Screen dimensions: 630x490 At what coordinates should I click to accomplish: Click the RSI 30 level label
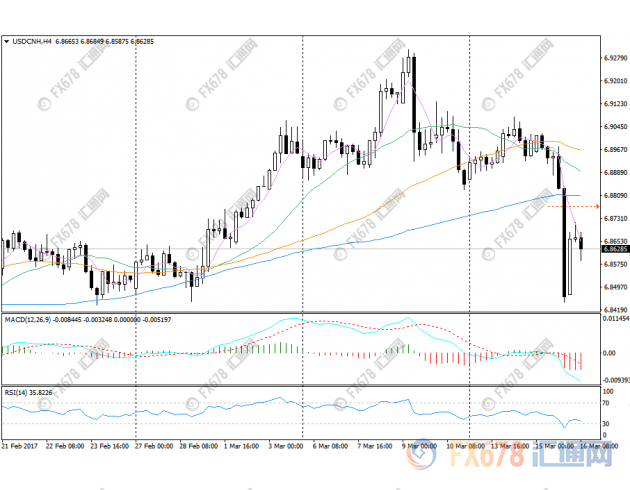coord(607,424)
